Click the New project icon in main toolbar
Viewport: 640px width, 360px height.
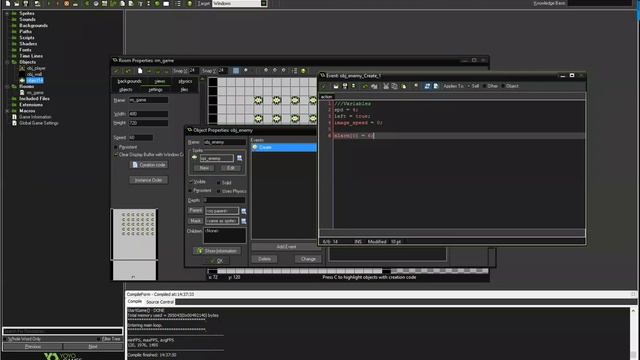point(8,4)
